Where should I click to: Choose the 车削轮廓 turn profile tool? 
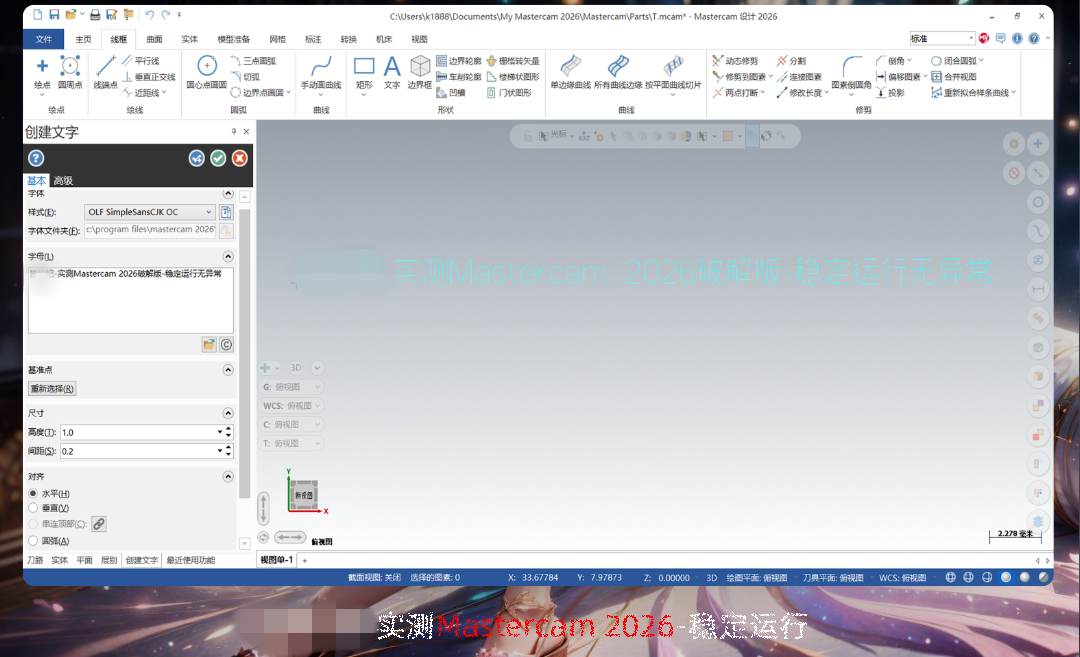459,77
